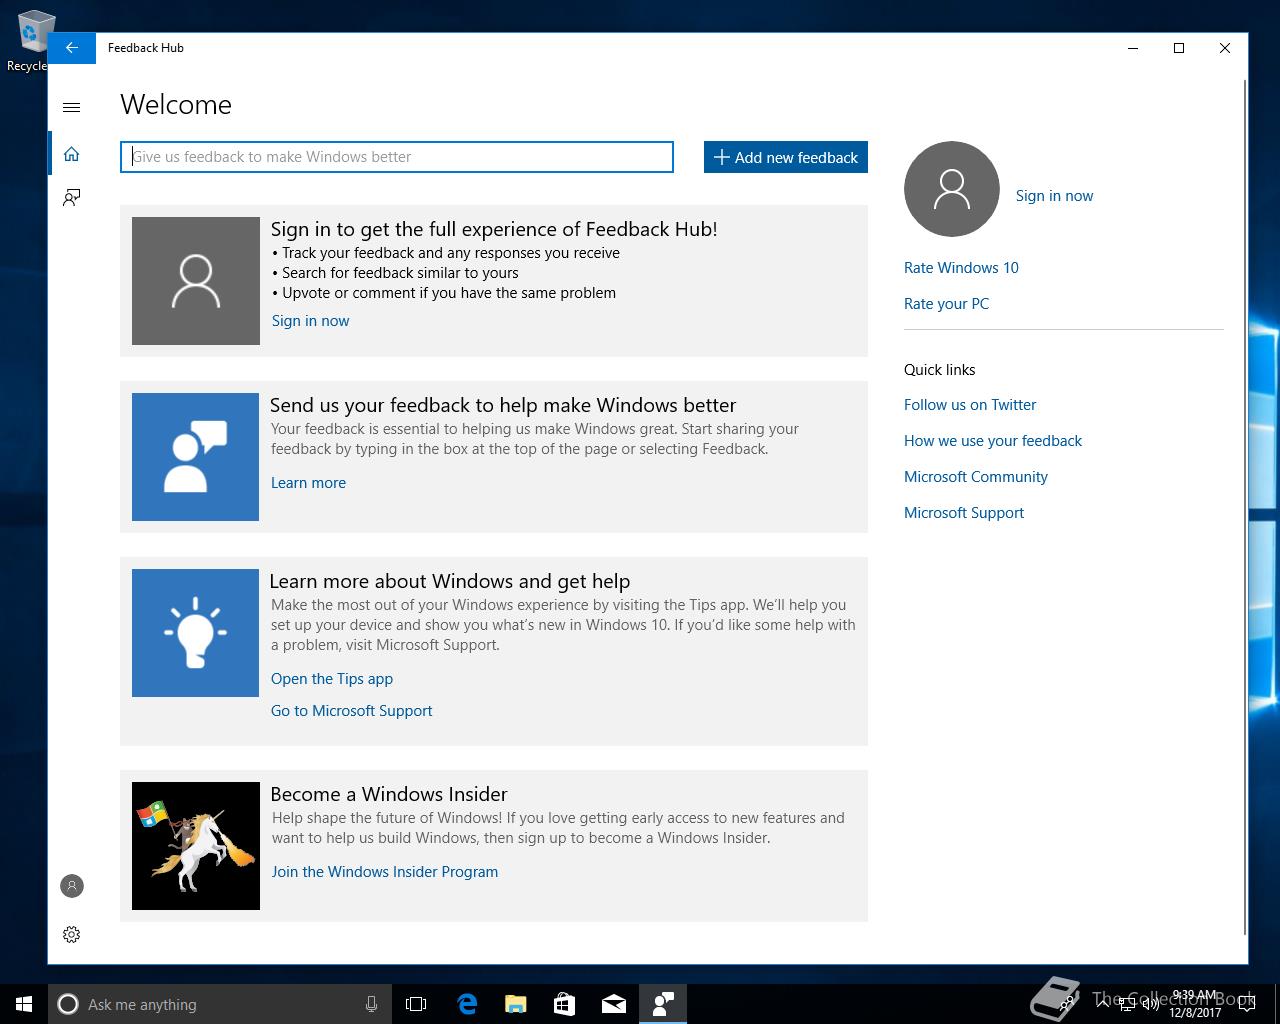Launch Microsoft Edge from taskbar
The height and width of the screenshot is (1024, 1280).
(466, 1004)
